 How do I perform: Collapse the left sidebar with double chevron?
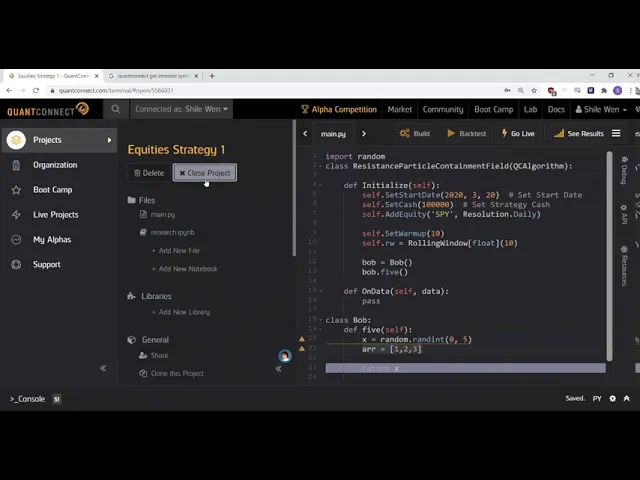(103, 368)
